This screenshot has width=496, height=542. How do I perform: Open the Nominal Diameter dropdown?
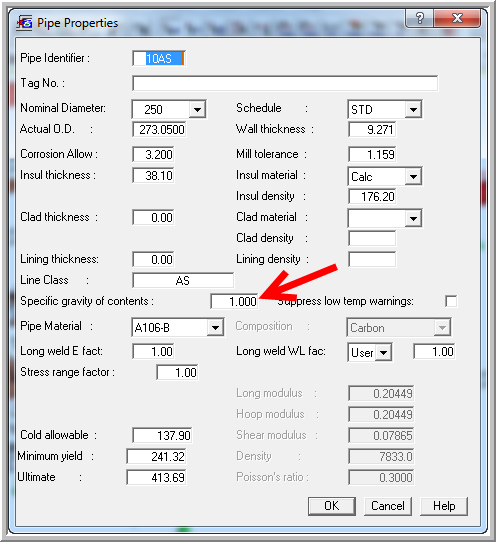(197, 110)
